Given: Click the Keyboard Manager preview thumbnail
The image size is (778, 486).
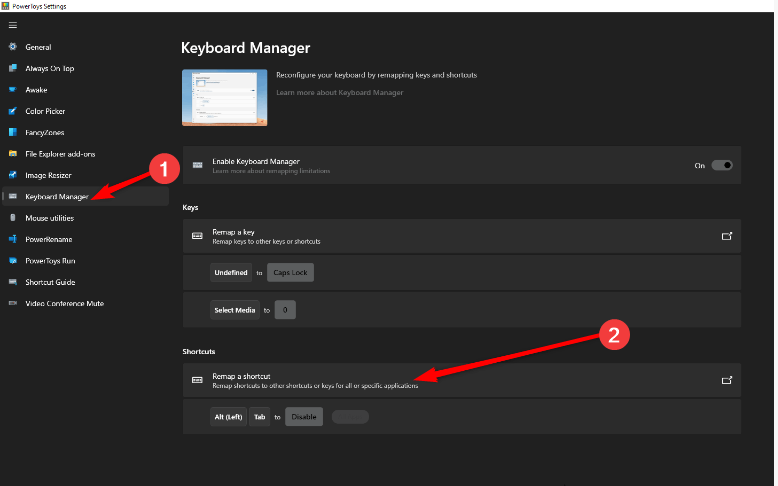Looking at the screenshot, I should coord(225,97).
